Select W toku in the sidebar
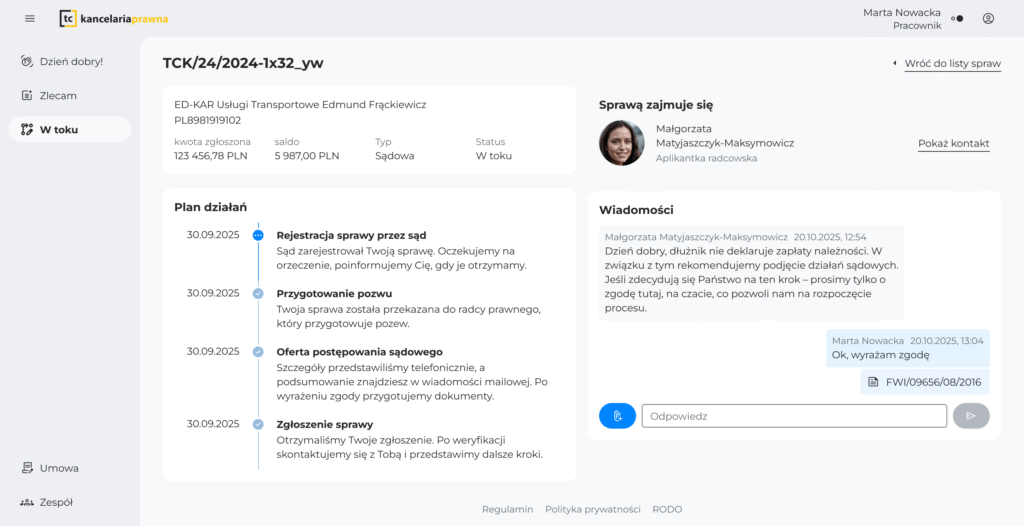1024x526 pixels. pyautogui.click(x=58, y=129)
